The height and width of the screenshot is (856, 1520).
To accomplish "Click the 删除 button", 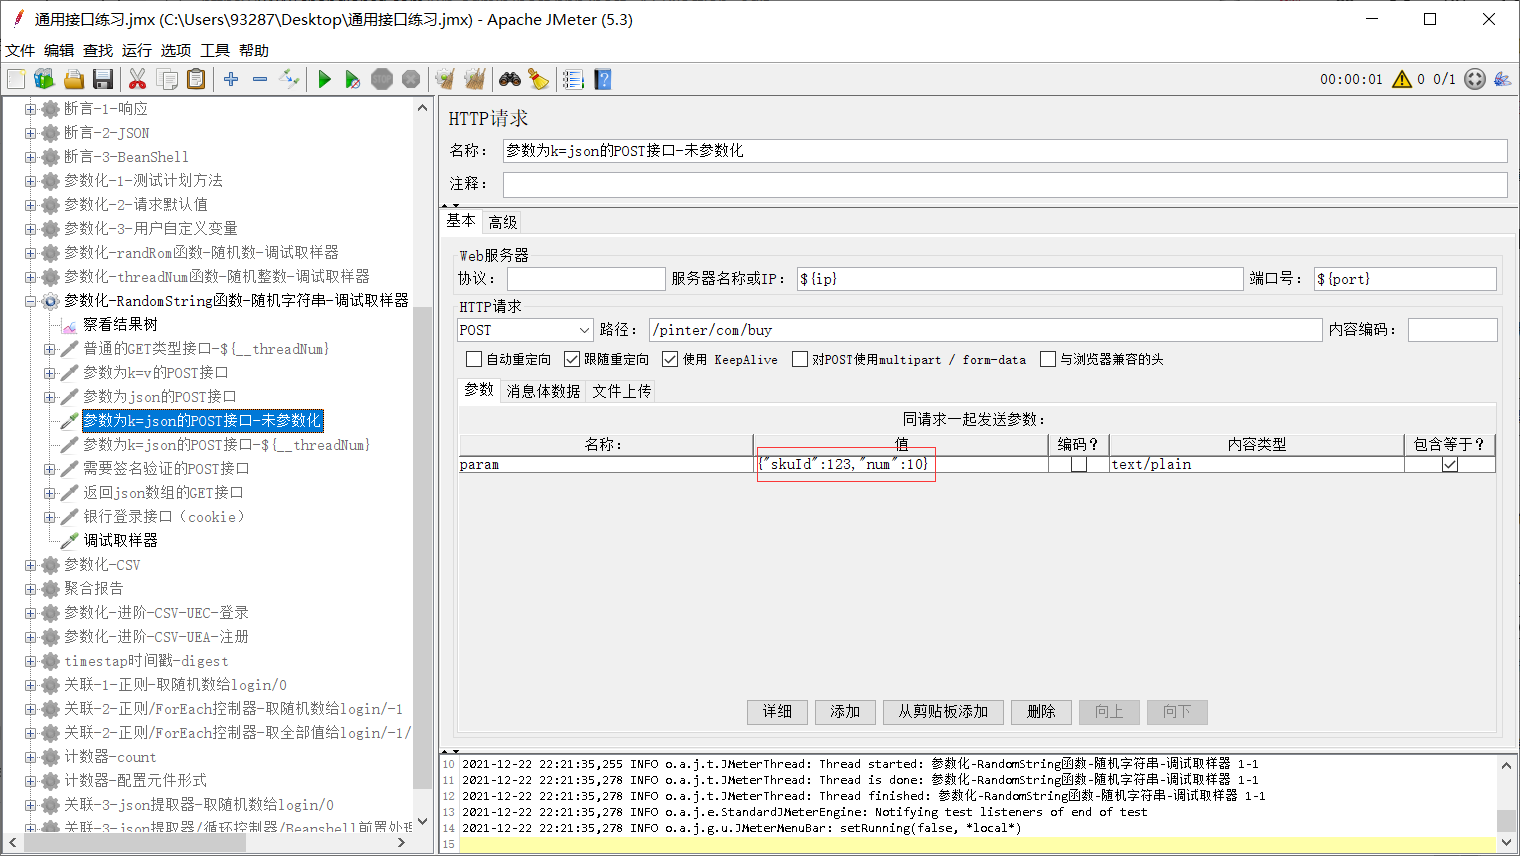I will tap(1041, 711).
